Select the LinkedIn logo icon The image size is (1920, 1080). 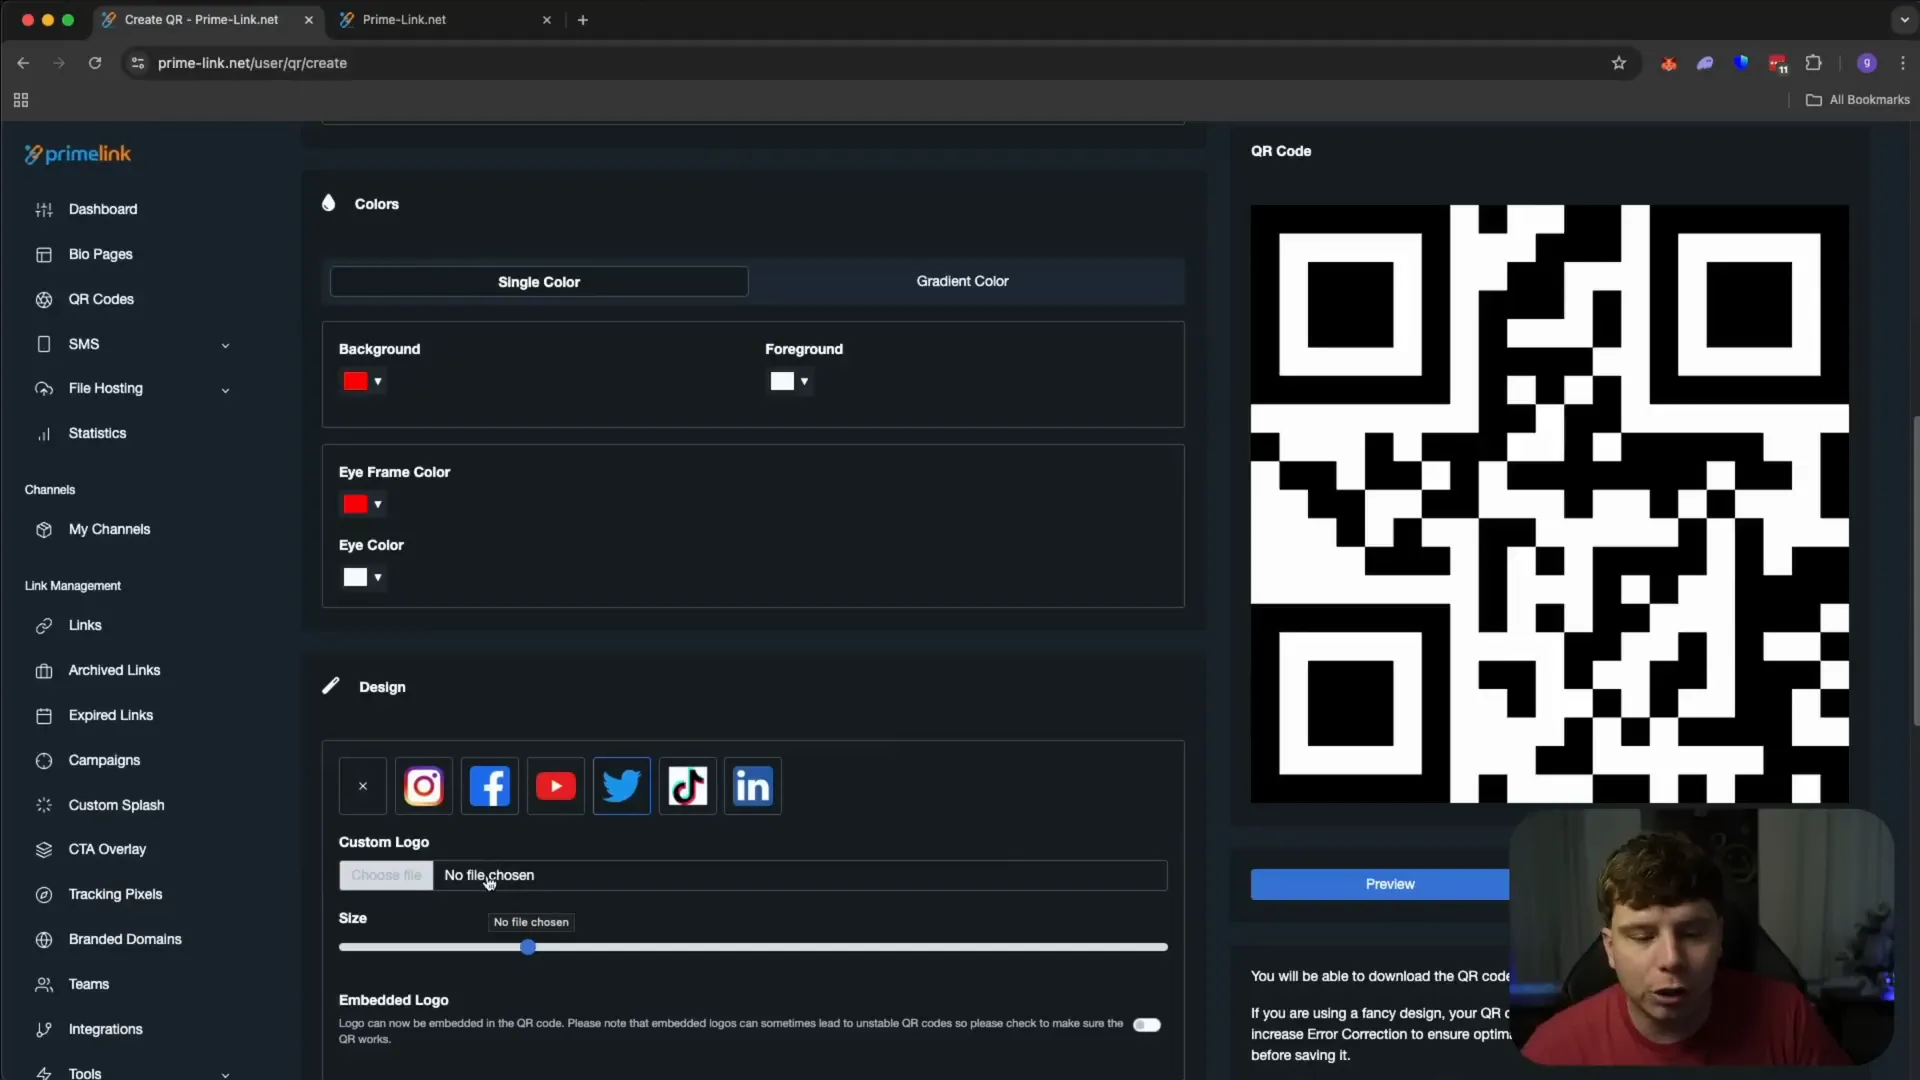tap(753, 786)
